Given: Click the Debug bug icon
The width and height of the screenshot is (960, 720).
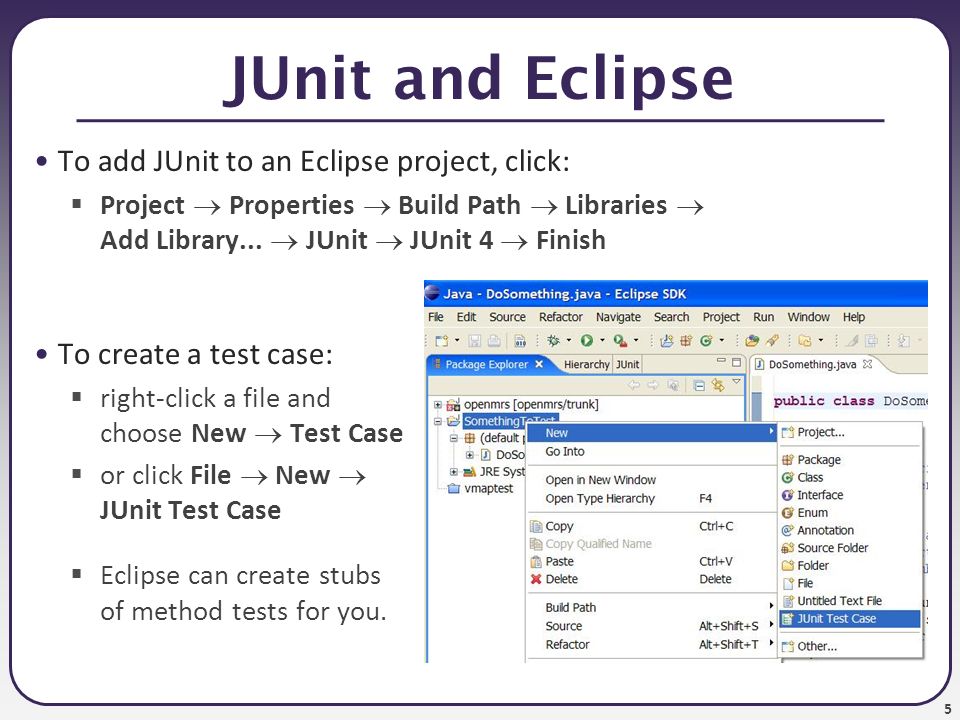Looking at the screenshot, I should [x=553, y=340].
